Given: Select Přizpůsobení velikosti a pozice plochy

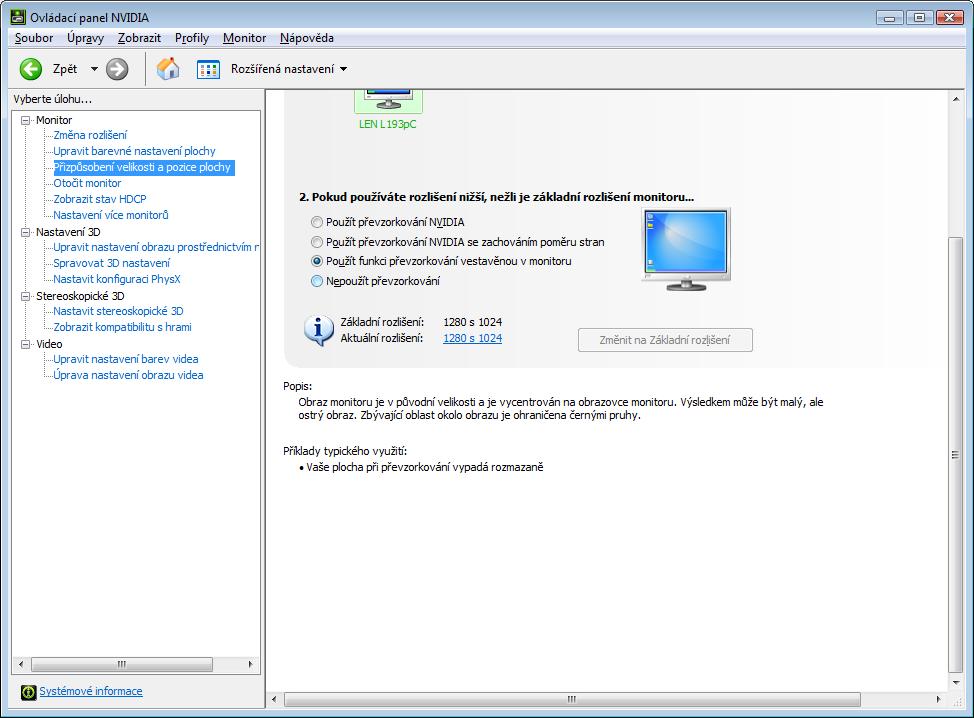Looking at the screenshot, I should tap(142, 167).
